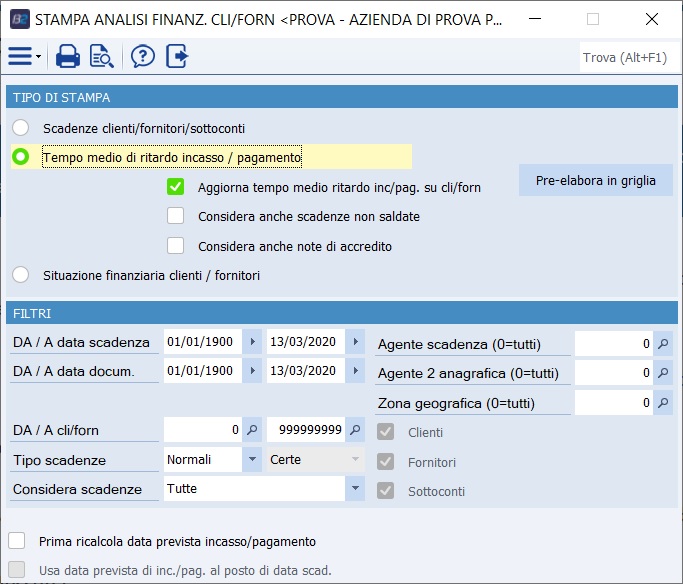Click the Trova (Alt+F1) search box
The width and height of the screenshot is (683, 584).
click(630, 57)
